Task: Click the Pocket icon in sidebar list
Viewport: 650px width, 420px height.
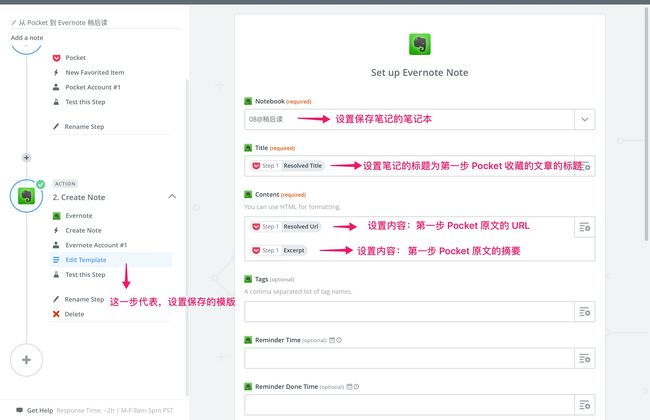Action: pyautogui.click(x=56, y=58)
